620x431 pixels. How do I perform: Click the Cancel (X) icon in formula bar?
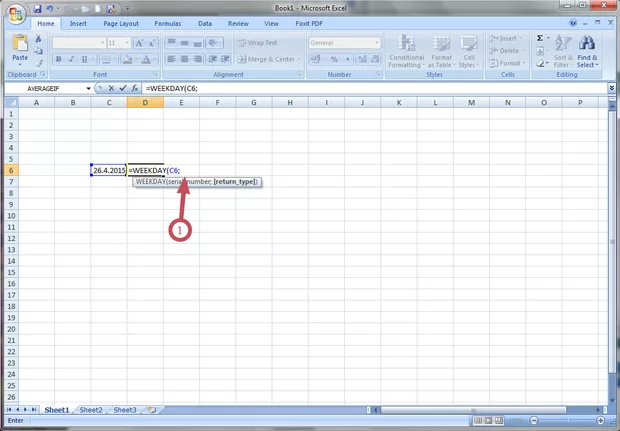coord(110,88)
